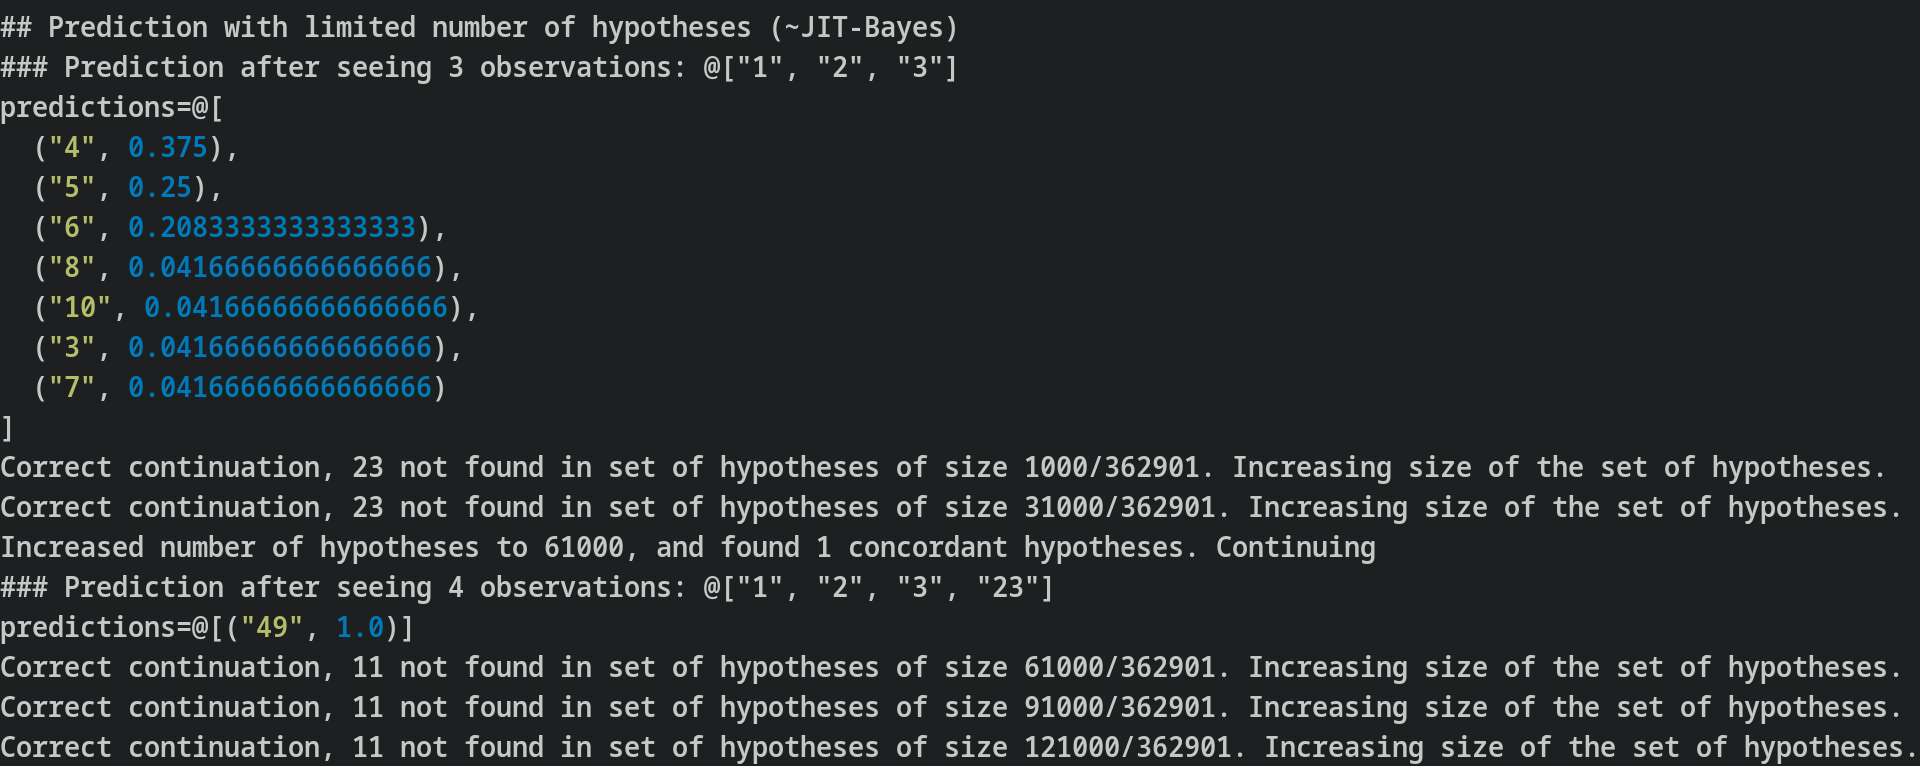
Task: Click the probability on the "8" prediction line
Action: 280,267
